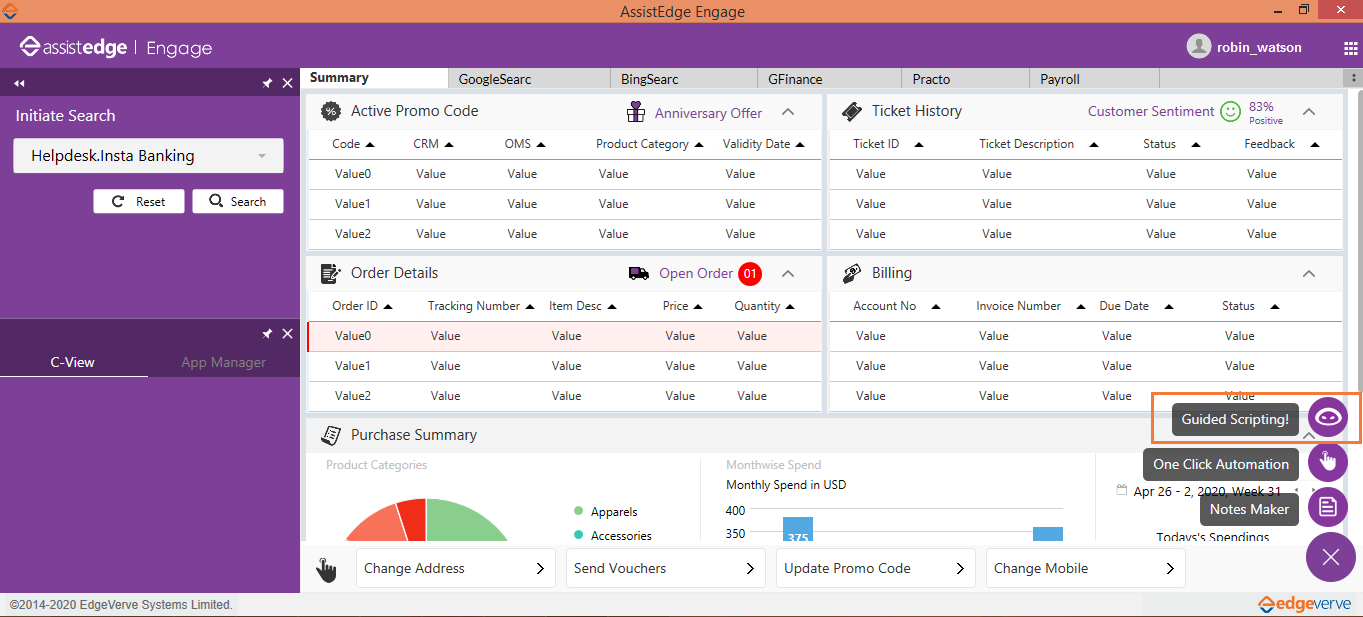Select the App Manager tab

point(223,362)
